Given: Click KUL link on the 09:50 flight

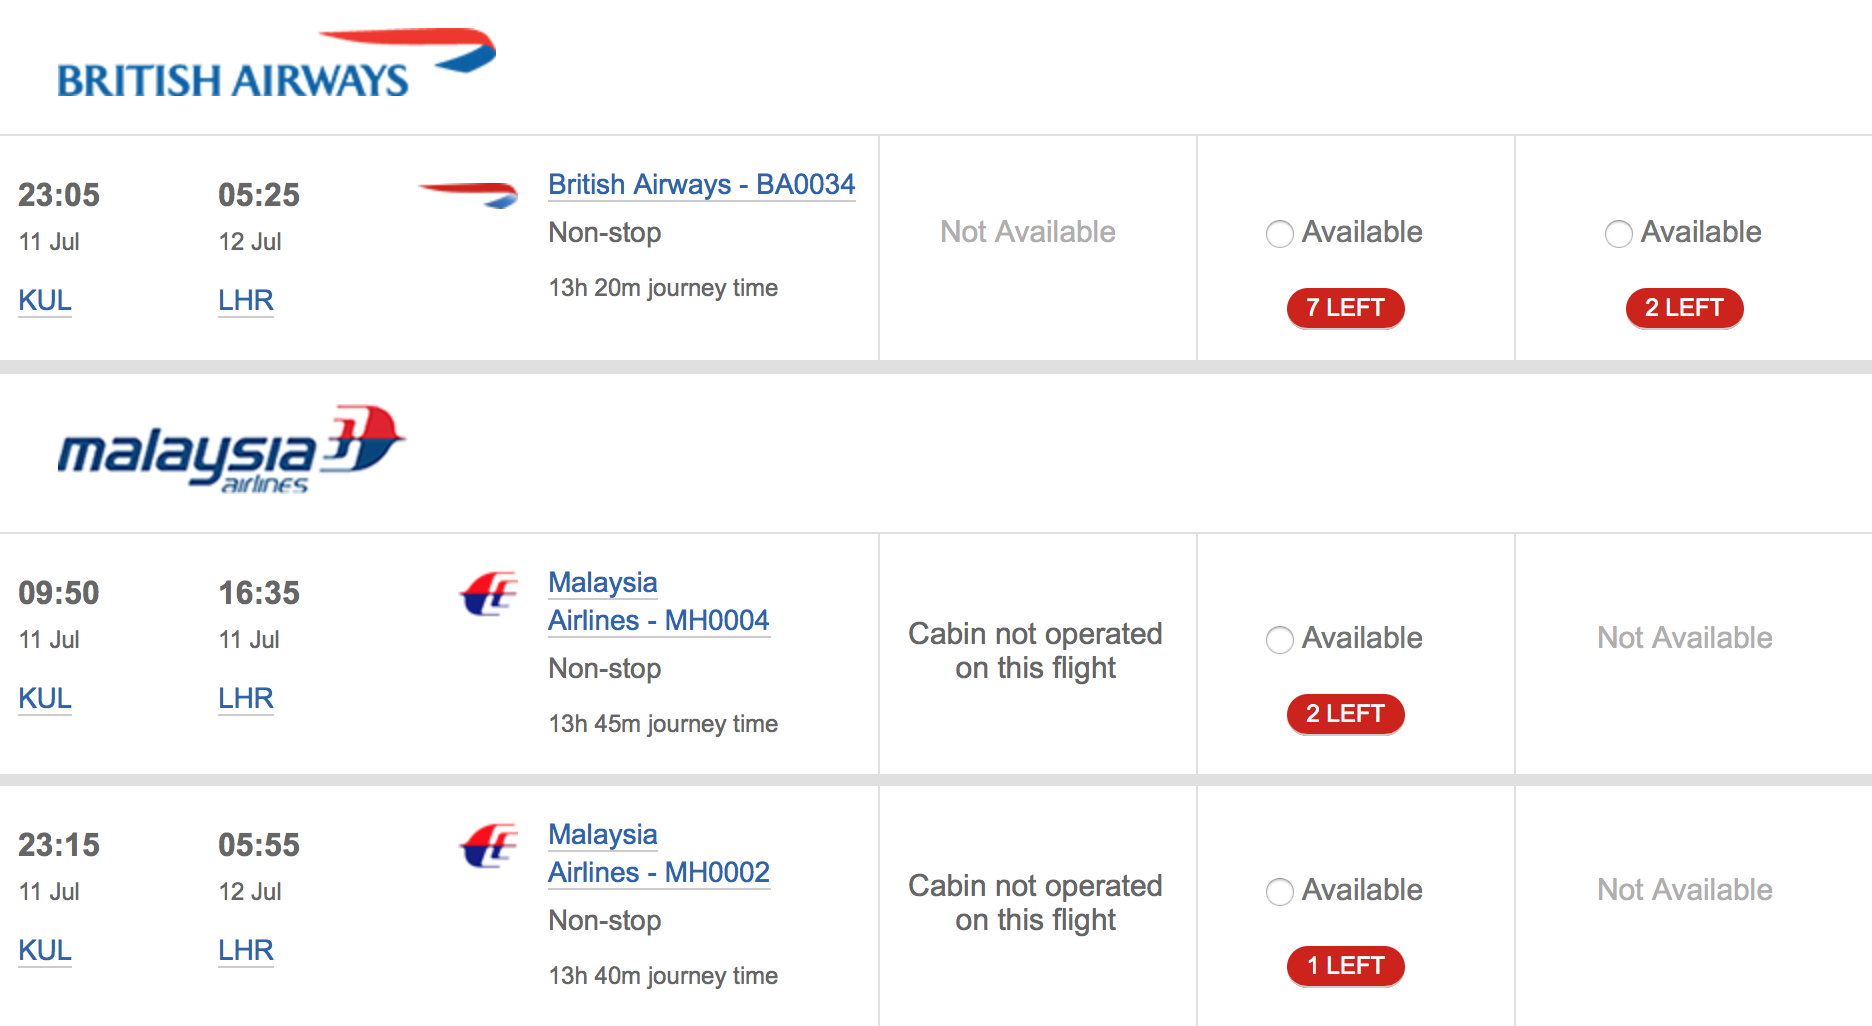Looking at the screenshot, I should pyautogui.click(x=45, y=699).
